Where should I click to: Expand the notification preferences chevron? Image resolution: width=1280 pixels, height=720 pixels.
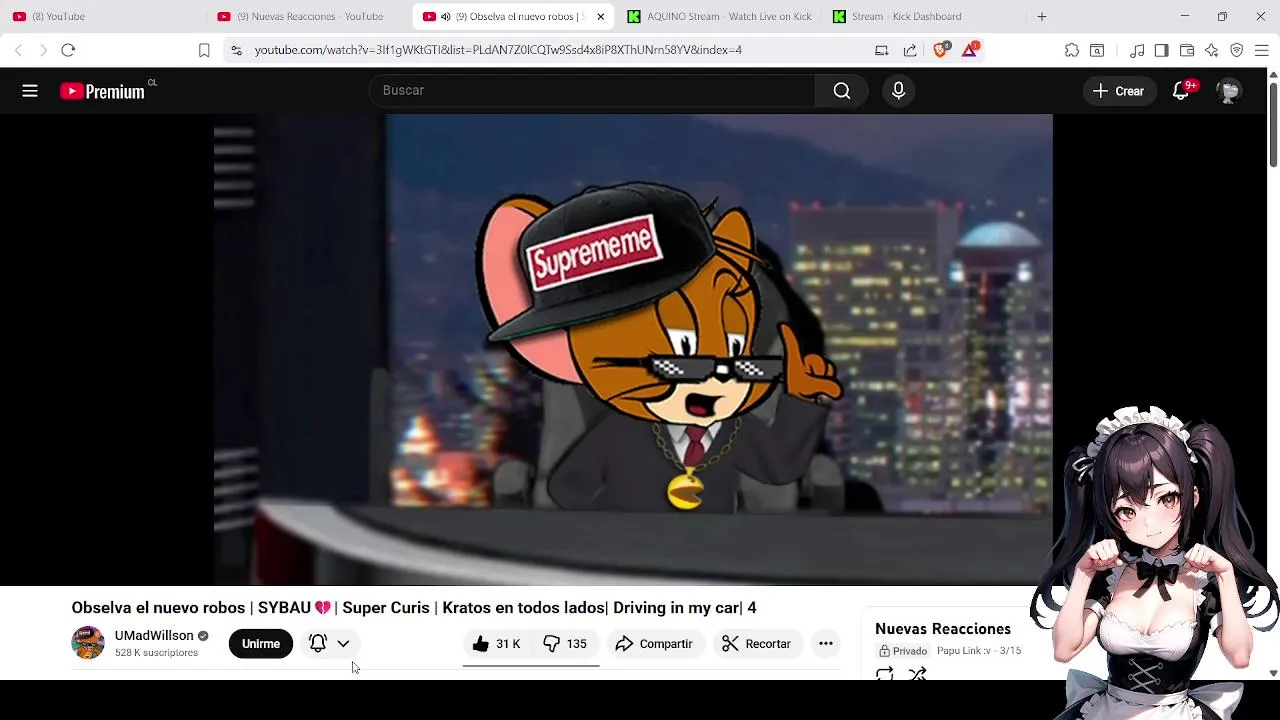[x=343, y=644]
